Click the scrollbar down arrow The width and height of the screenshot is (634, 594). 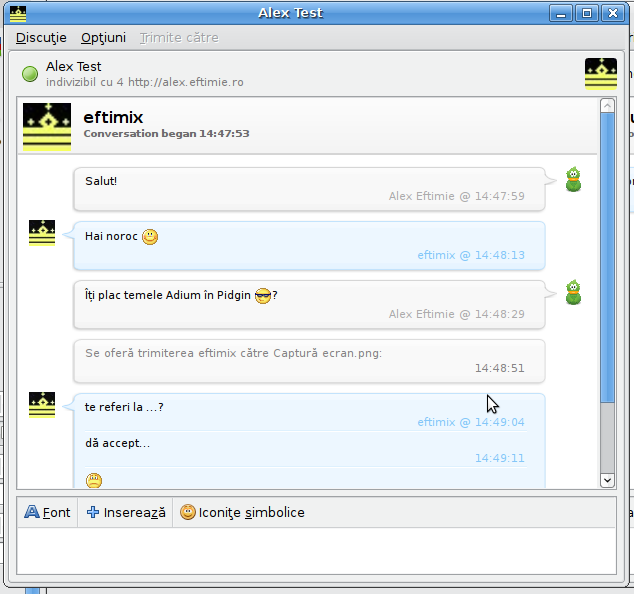(607, 480)
